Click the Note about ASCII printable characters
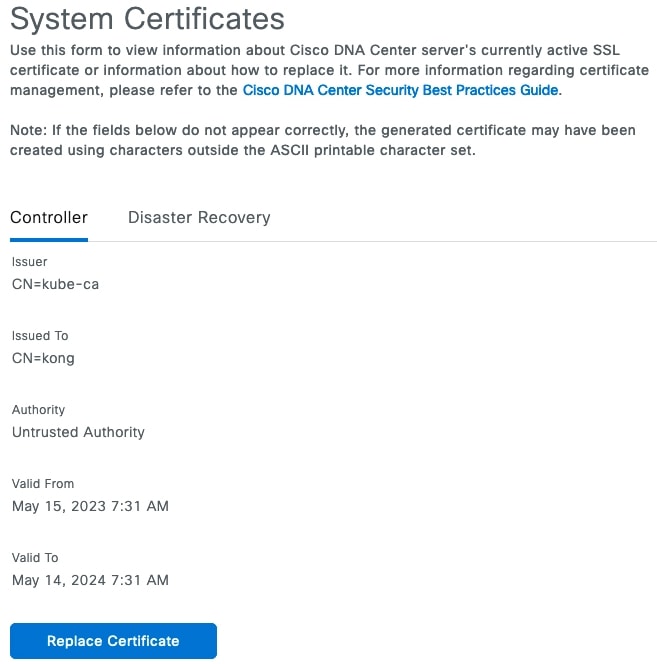Viewport: 657px width, 664px height. [x=323, y=140]
